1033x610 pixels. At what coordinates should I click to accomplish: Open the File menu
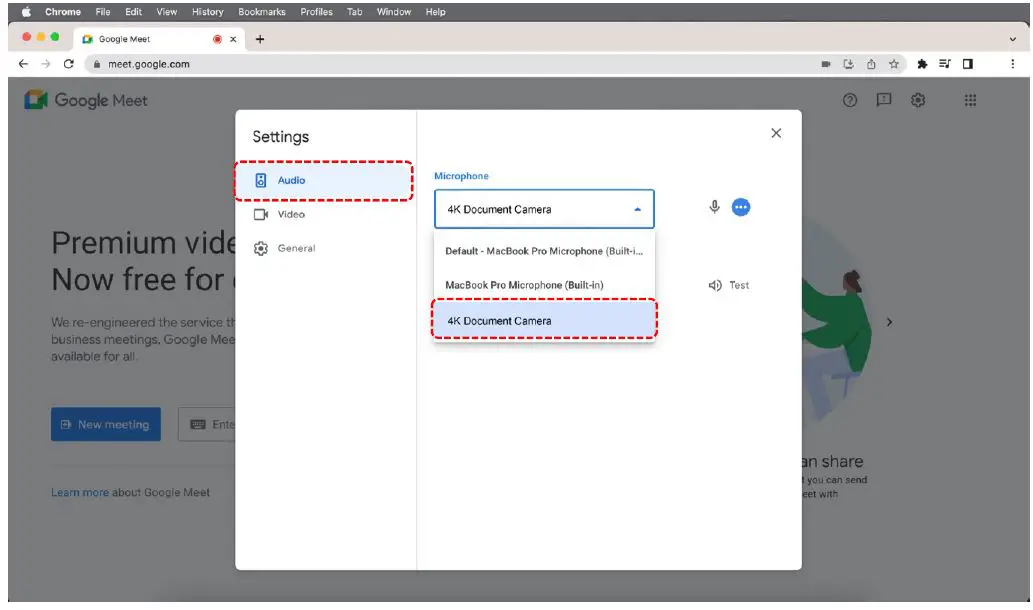[x=103, y=12]
